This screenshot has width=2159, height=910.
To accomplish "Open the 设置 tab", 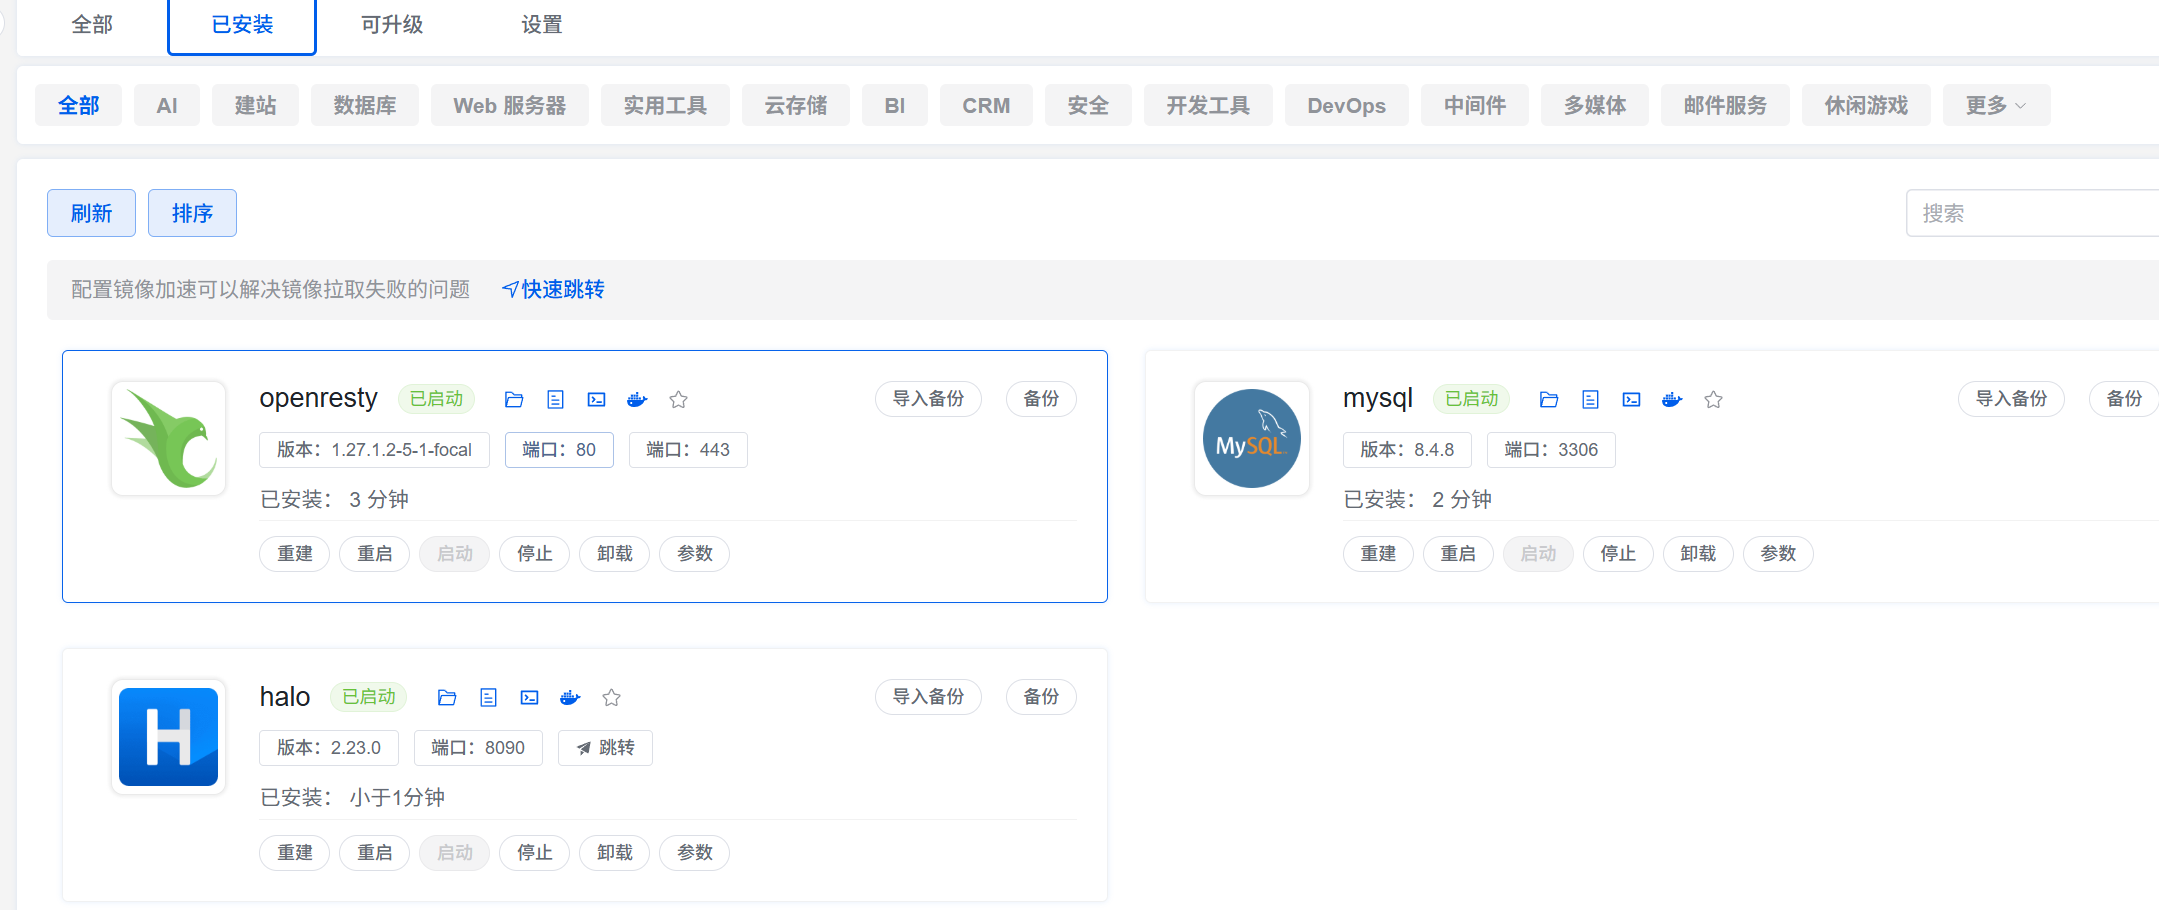I will (542, 25).
